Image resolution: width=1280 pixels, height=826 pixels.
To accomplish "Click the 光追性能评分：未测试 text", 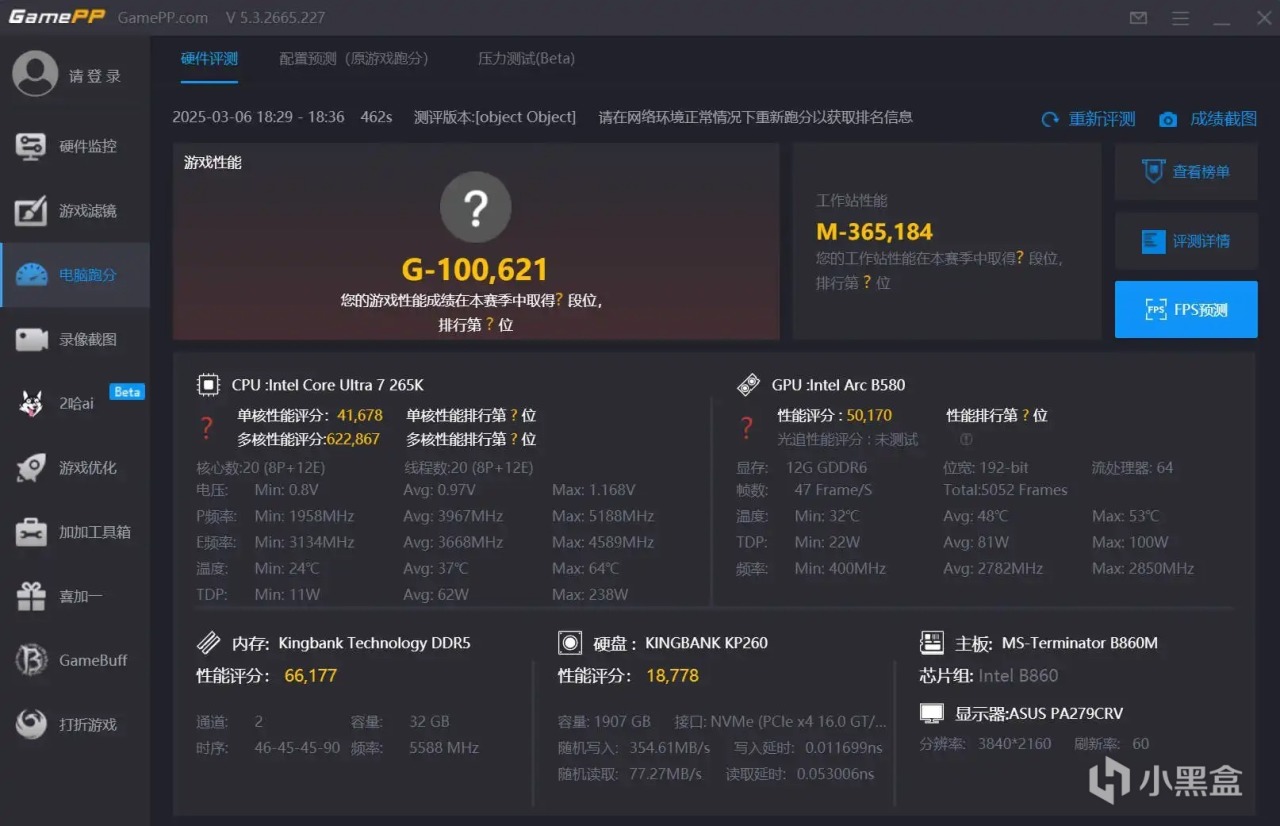I will [x=848, y=439].
